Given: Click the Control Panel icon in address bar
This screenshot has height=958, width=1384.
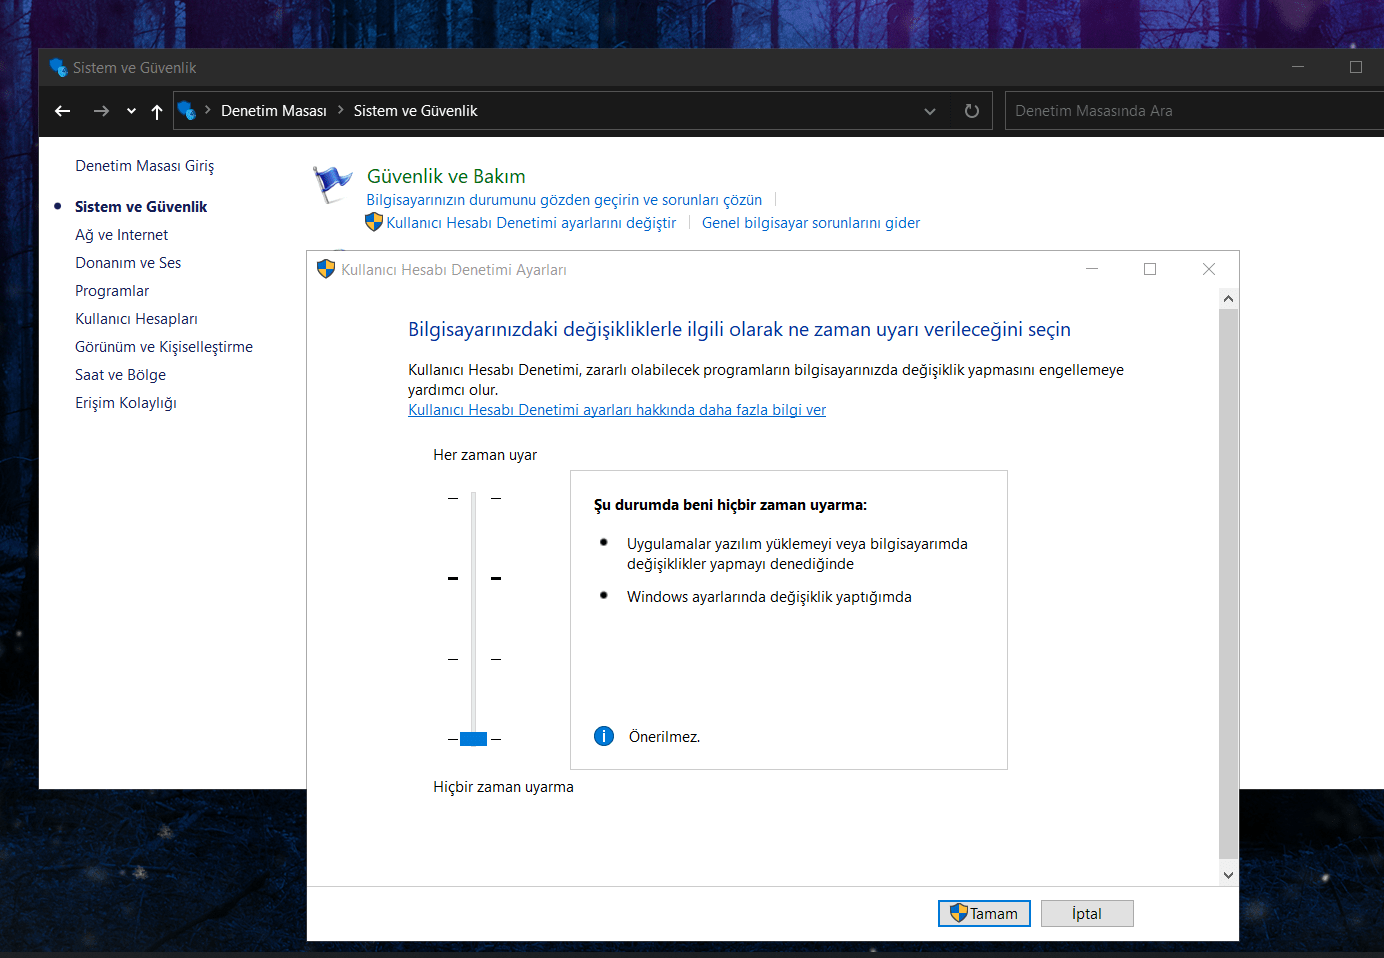Looking at the screenshot, I should coord(186,111).
